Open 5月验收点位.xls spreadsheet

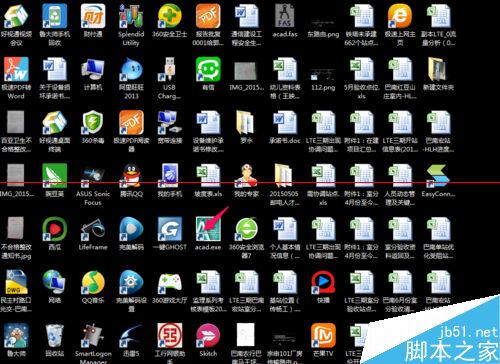click(361, 69)
